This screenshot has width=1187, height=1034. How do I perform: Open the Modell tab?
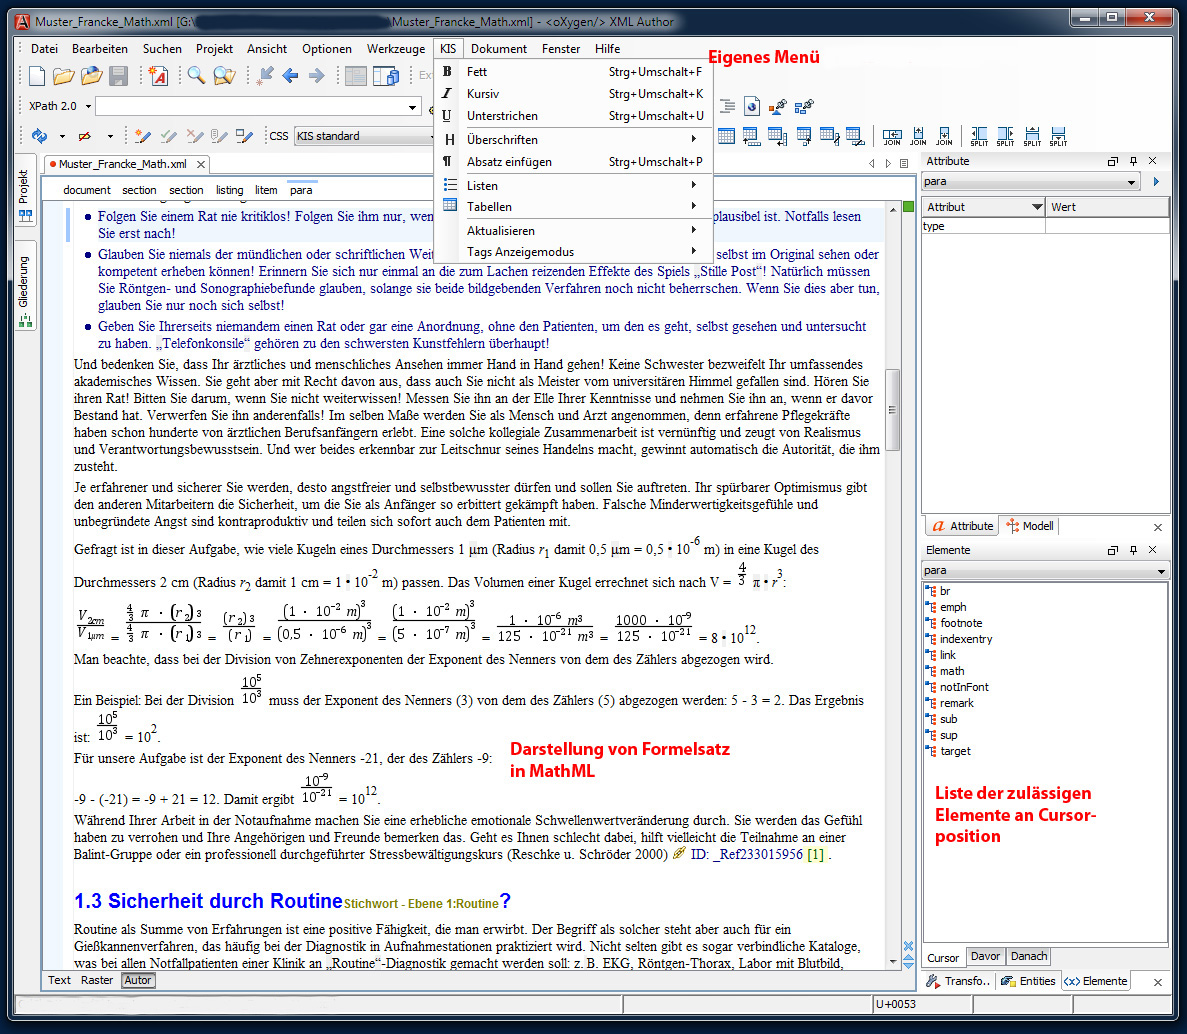click(x=1030, y=526)
